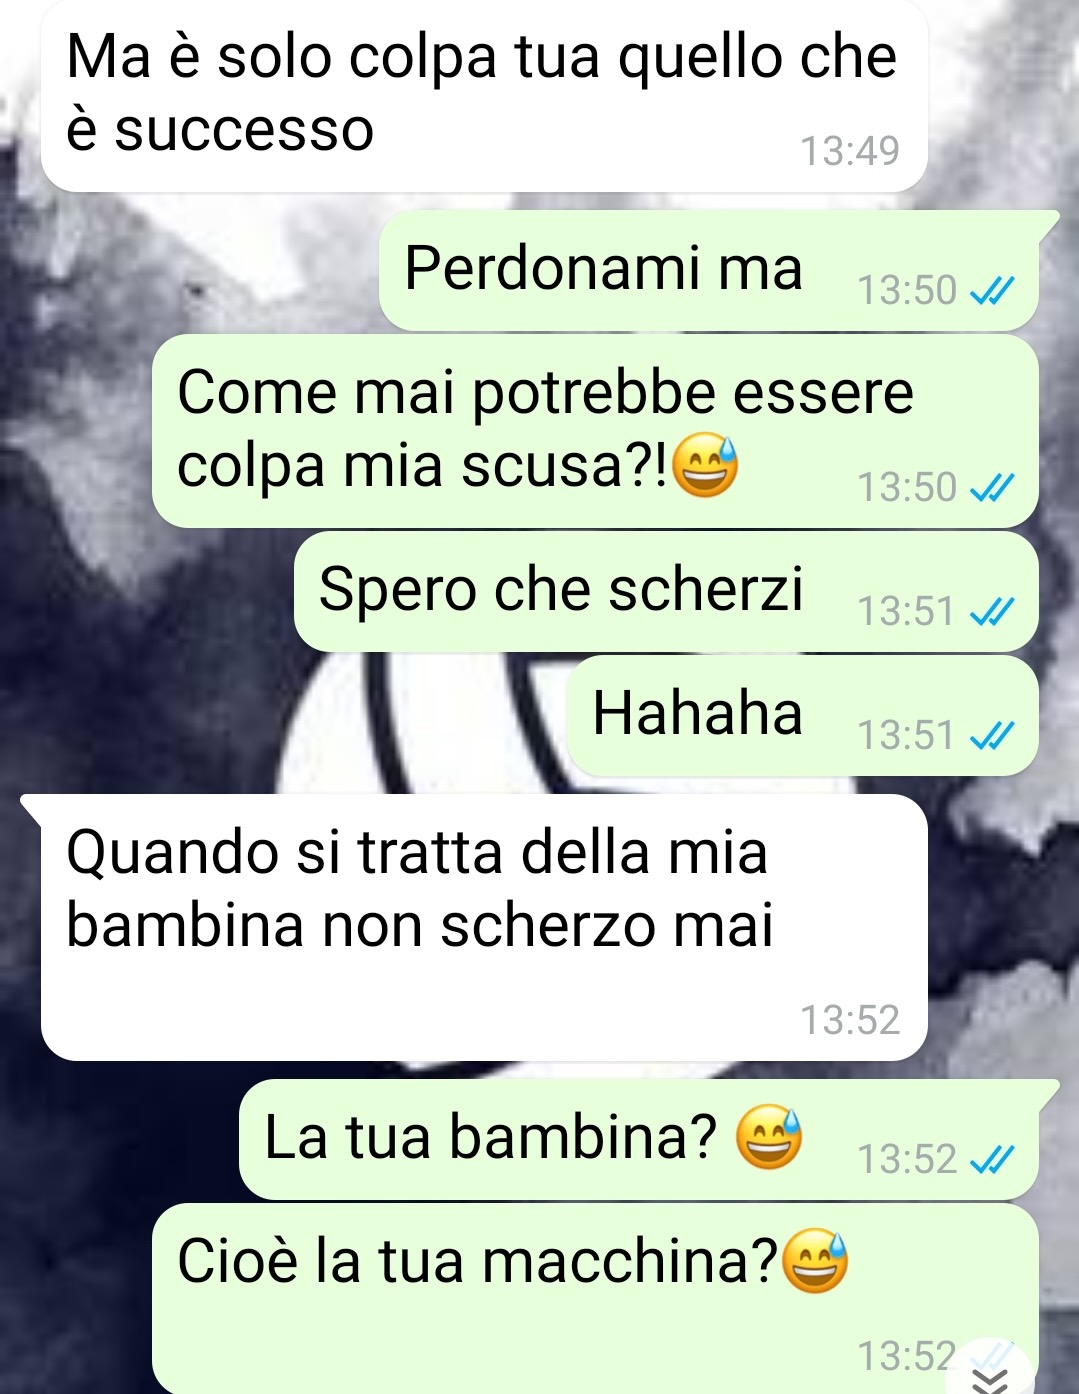1079x1394 pixels.
Task: Select the "Cioè la tua macchina?" message
Action: 595,1298
